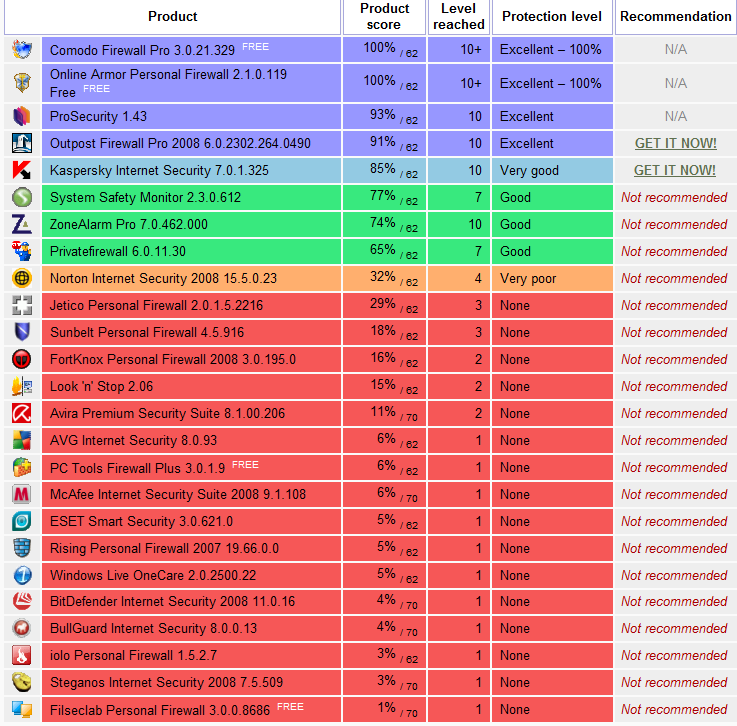The width and height of the screenshot is (737, 726).
Task: Click Very good protection level for Kaspersky
Action: (529, 171)
